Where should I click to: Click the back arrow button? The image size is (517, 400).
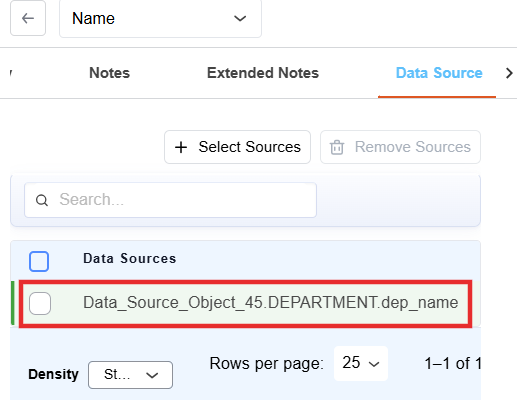point(28,18)
